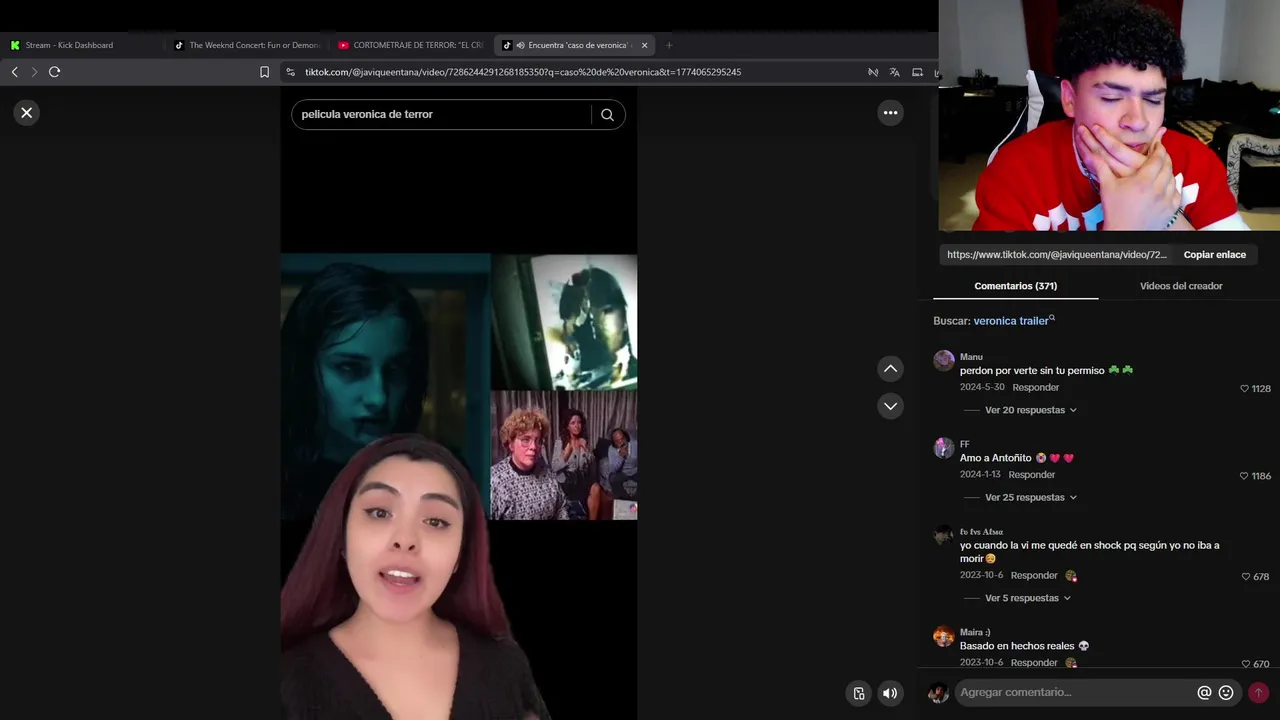The width and height of the screenshot is (1280, 720).
Task: Like FF's comment with heart icon
Action: pos(1244,476)
